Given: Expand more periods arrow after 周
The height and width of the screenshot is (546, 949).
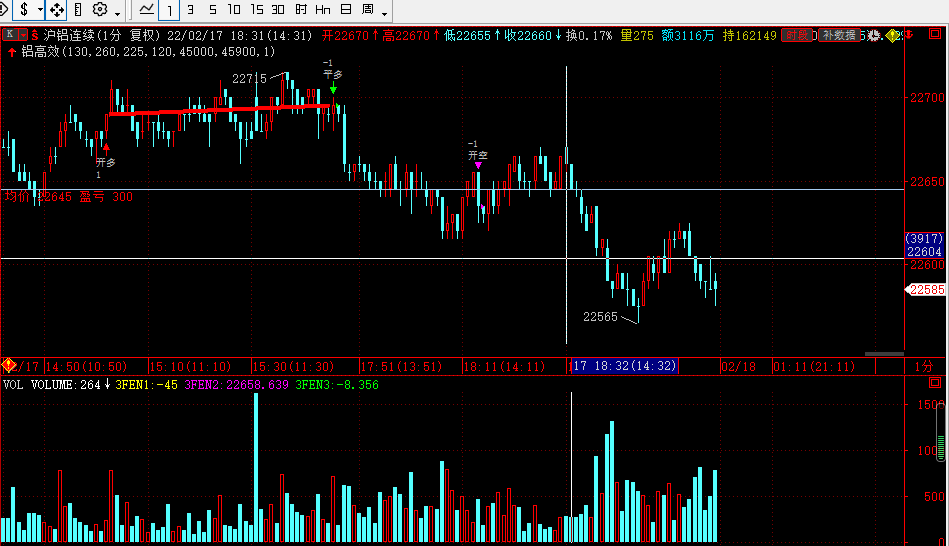Looking at the screenshot, I should click(x=384, y=13).
